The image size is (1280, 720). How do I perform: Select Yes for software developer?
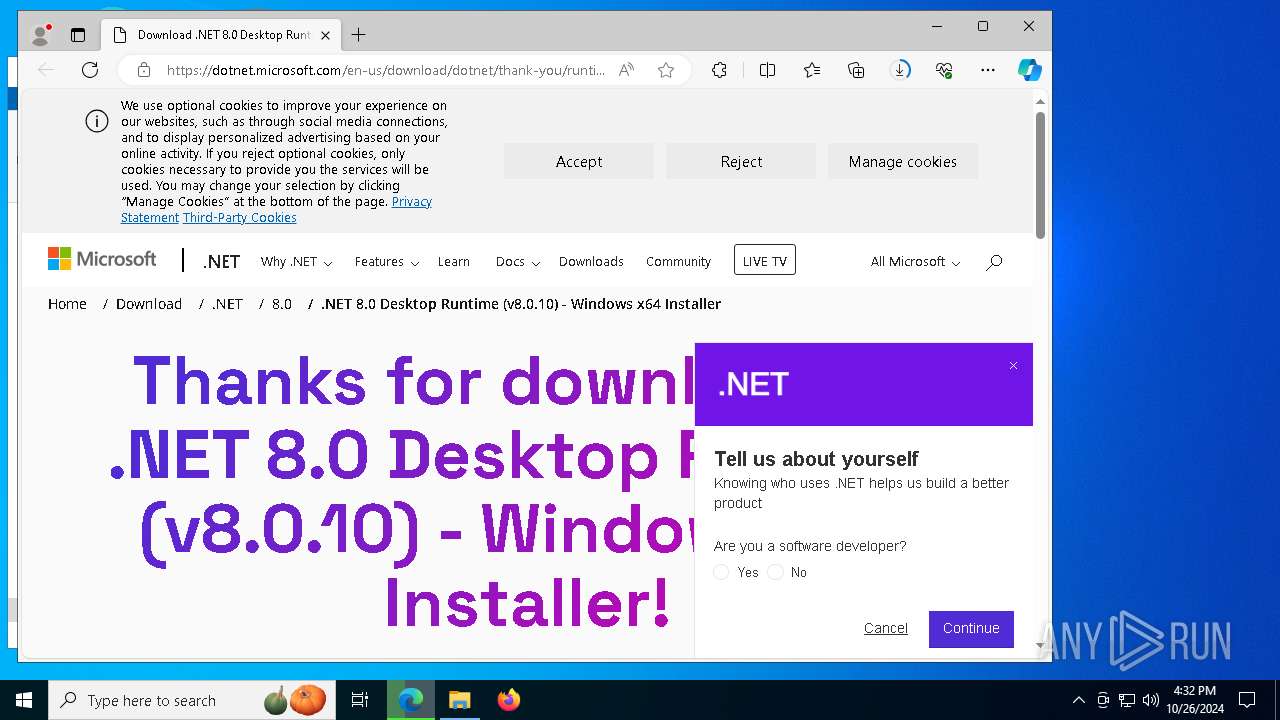click(721, 572)
